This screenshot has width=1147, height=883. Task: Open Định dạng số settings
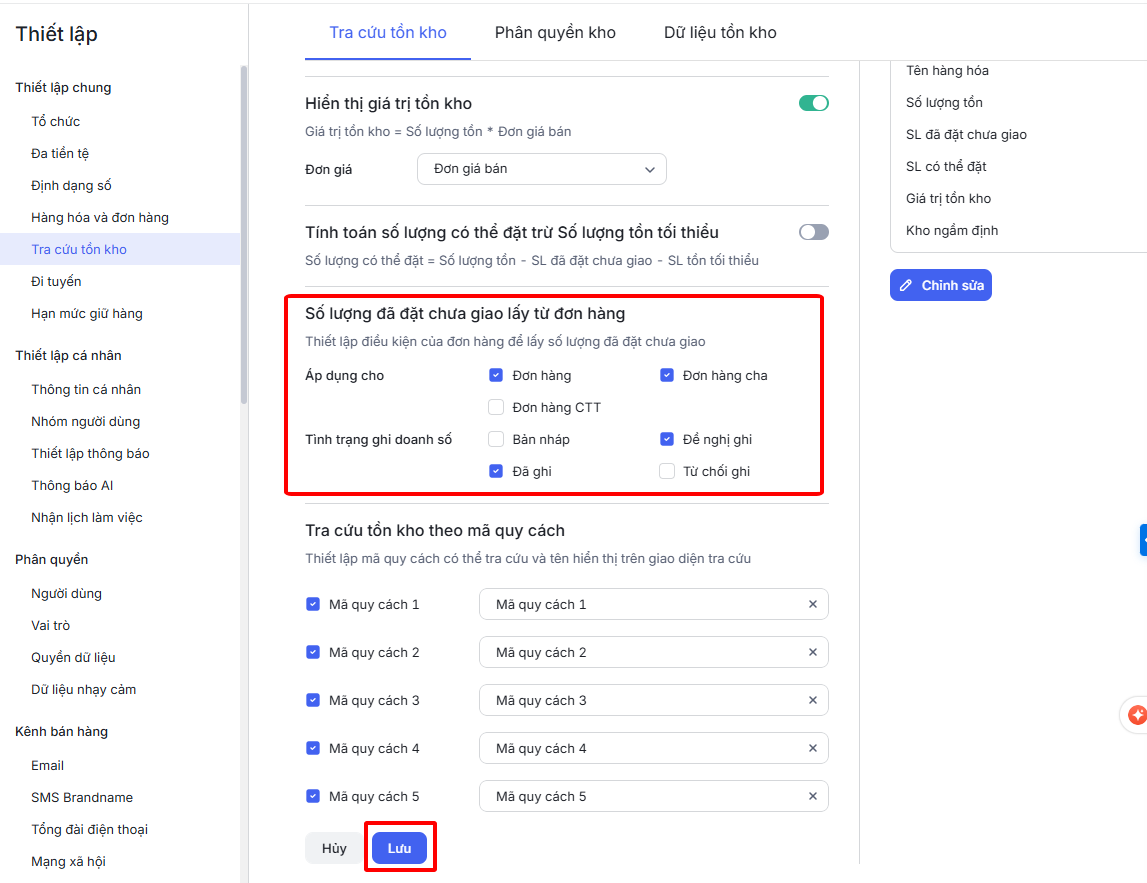[71, 186]
